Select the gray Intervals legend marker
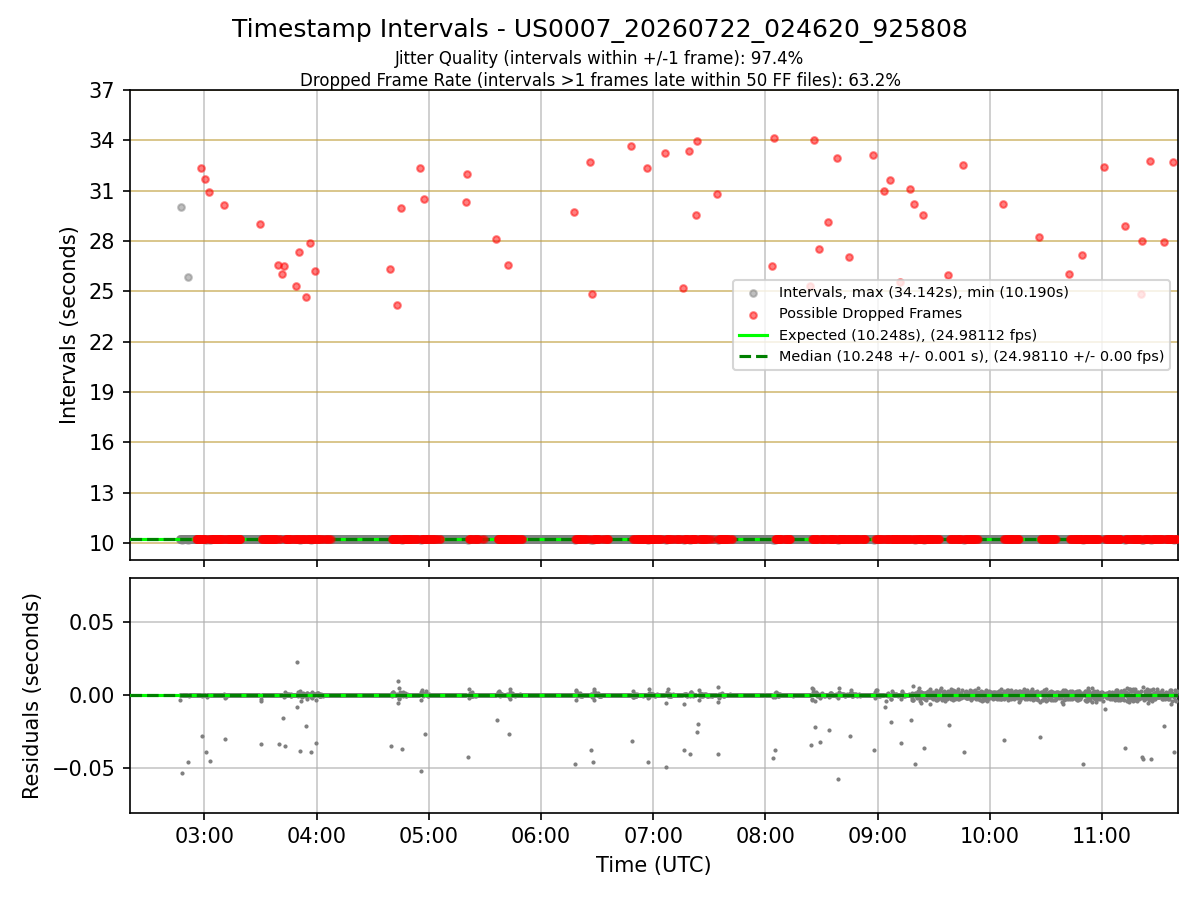Viewport: 1200px width, 900px height. click(x=754, y=292)
